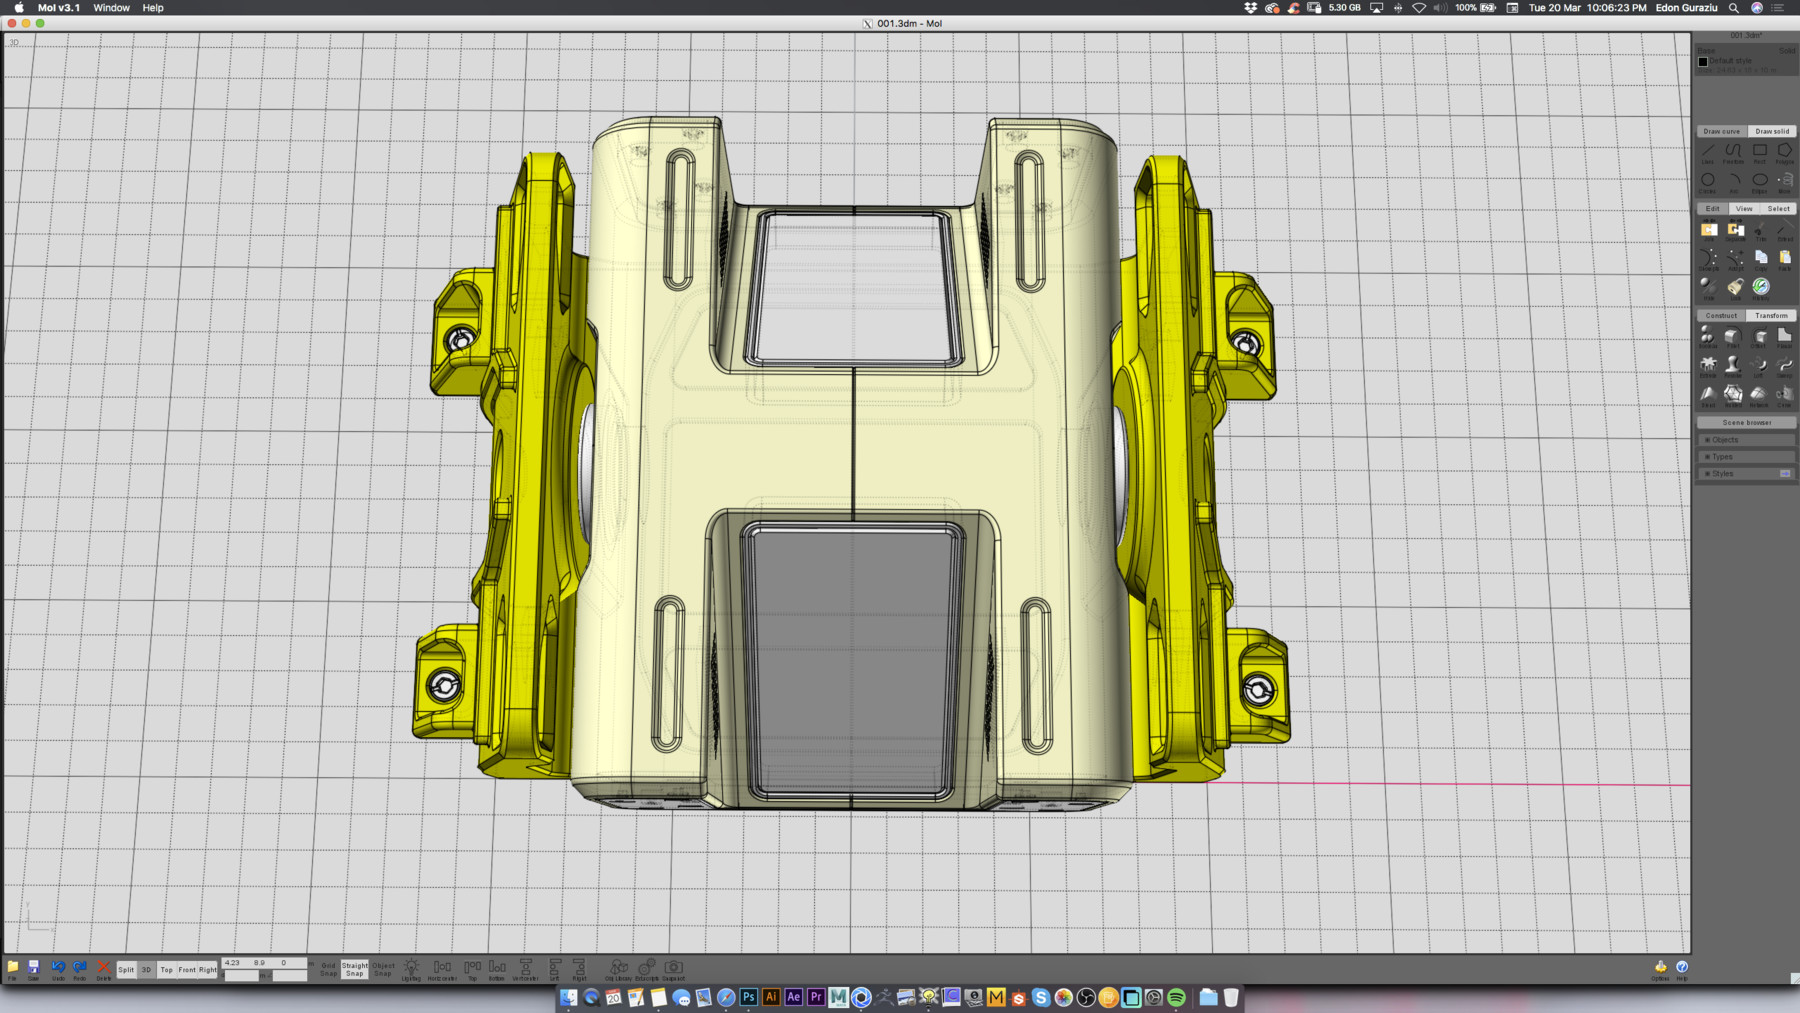The height and width of the screenshot is (1013, 1800).
Task: Select the Boolean tool
Action: pyautogui.click(x=1707, y=336)
